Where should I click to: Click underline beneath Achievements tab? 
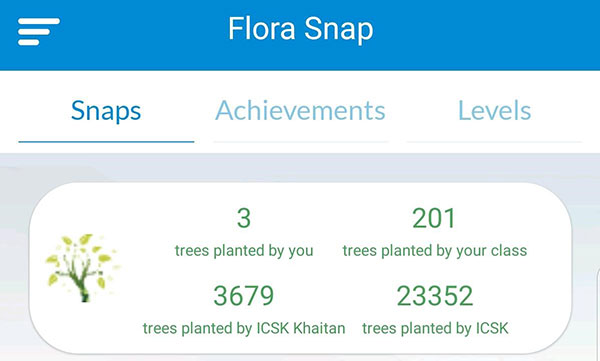point(300,142)
